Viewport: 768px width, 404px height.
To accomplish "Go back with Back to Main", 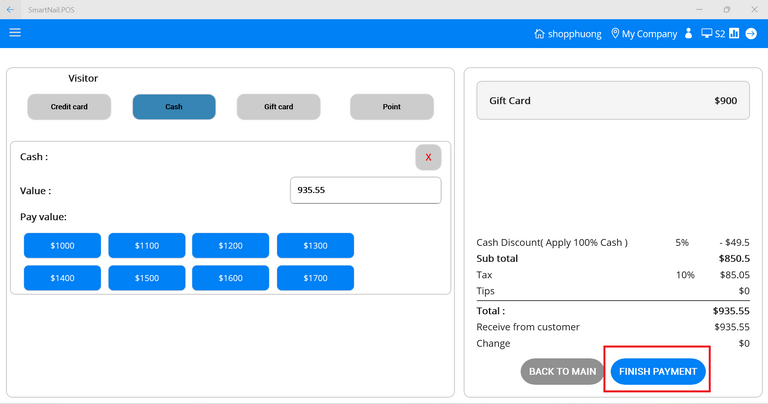I will click(562, 372).
